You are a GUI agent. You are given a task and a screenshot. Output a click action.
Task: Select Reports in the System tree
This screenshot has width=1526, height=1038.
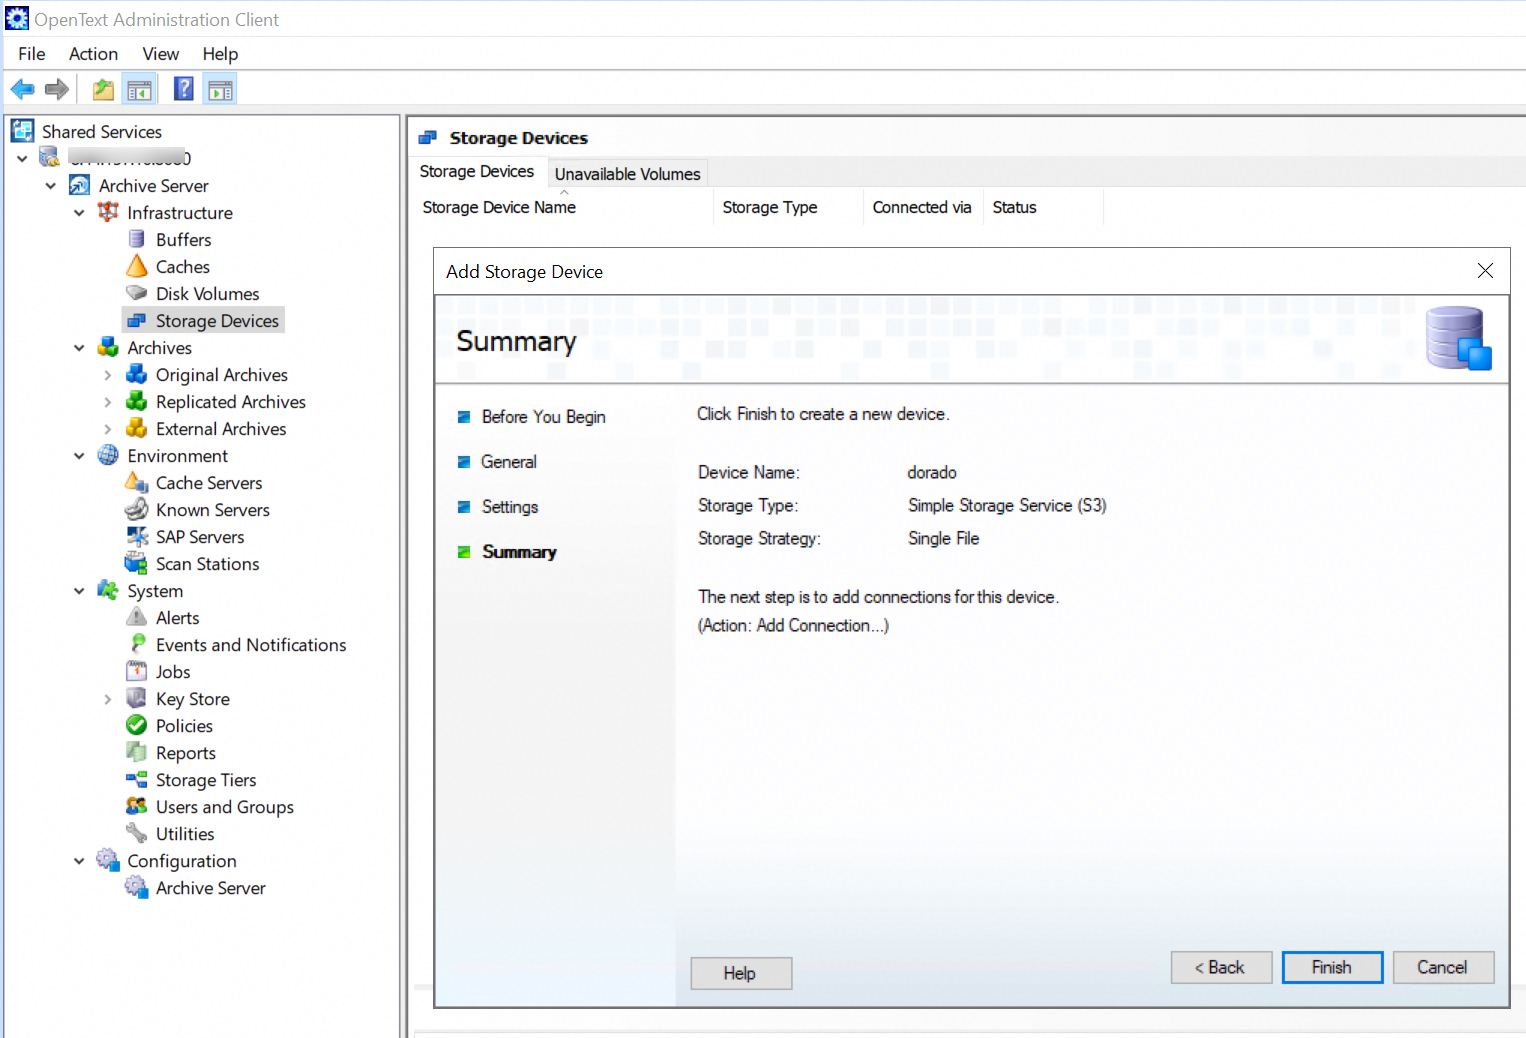click(186, 753)
